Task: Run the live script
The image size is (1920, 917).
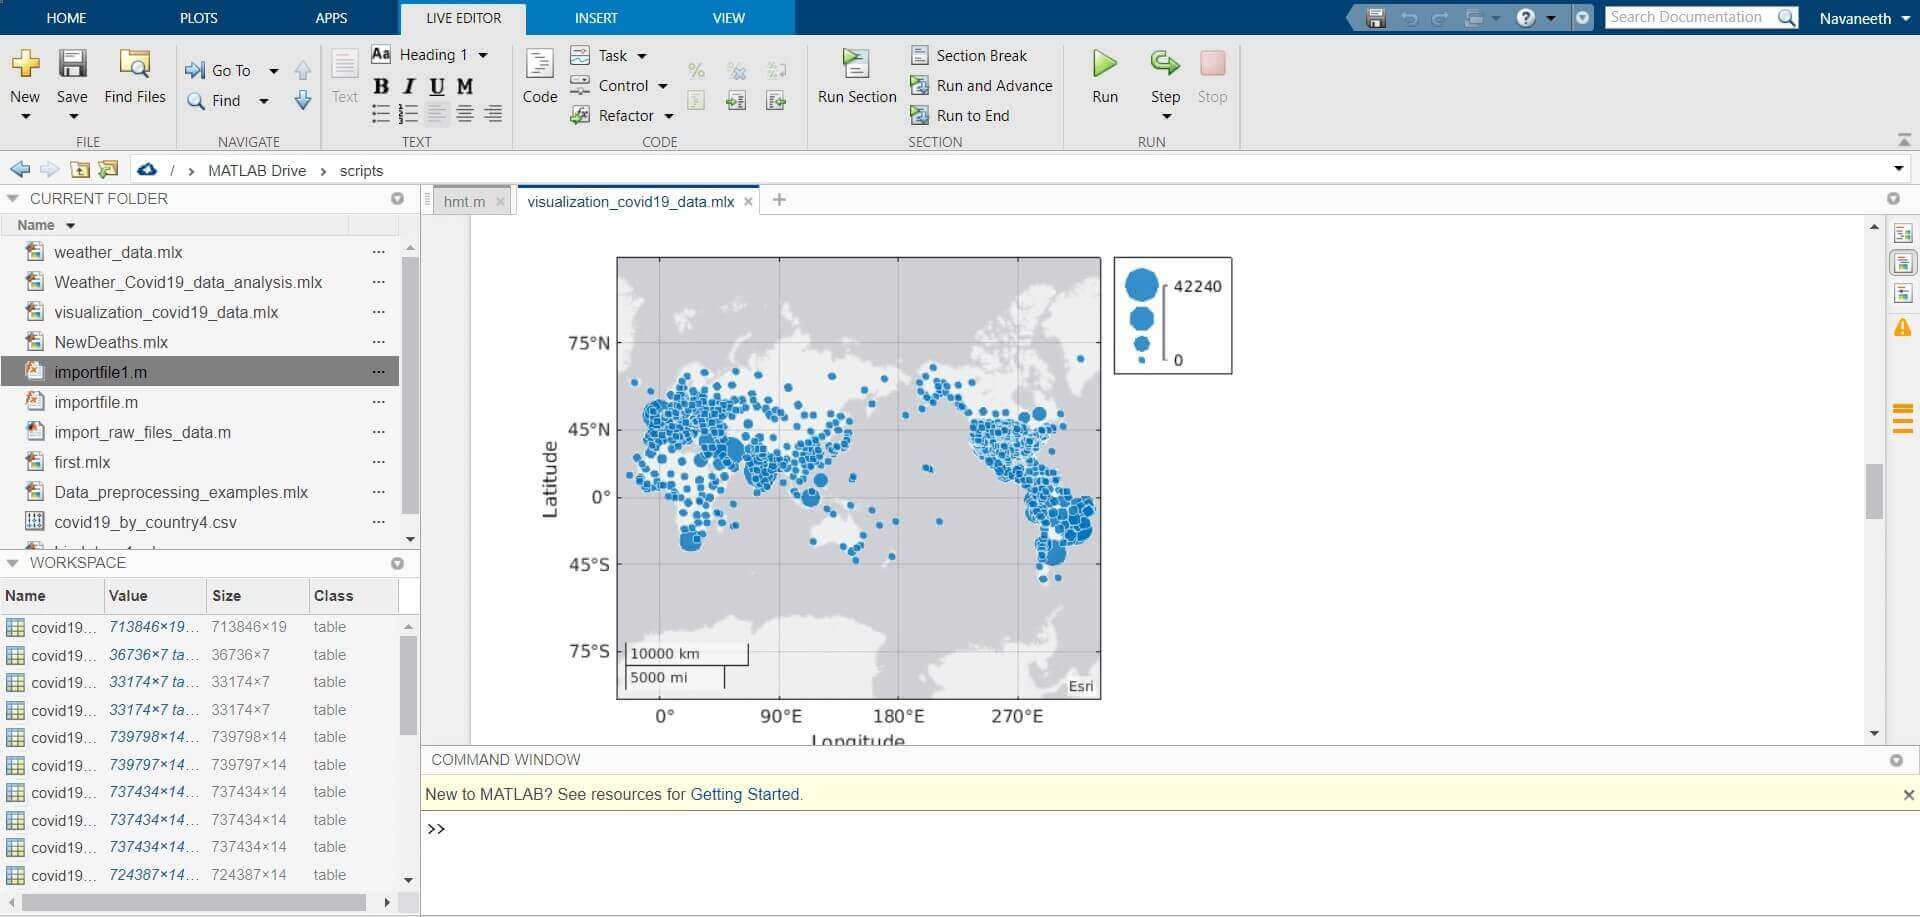Action: [x=1105, y=76]
